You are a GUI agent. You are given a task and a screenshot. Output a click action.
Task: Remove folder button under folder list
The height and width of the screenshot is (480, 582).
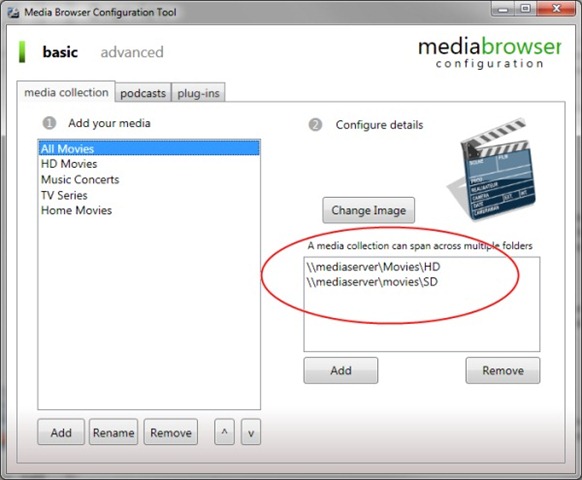coord(503,370)
